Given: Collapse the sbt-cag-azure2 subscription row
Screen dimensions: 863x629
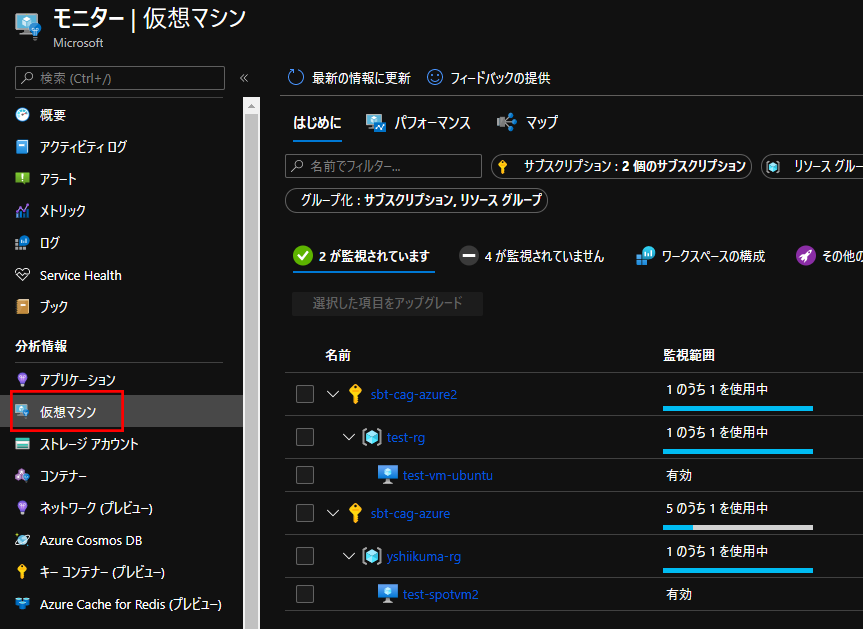Looking at the screenshot, I should [332, 394].
